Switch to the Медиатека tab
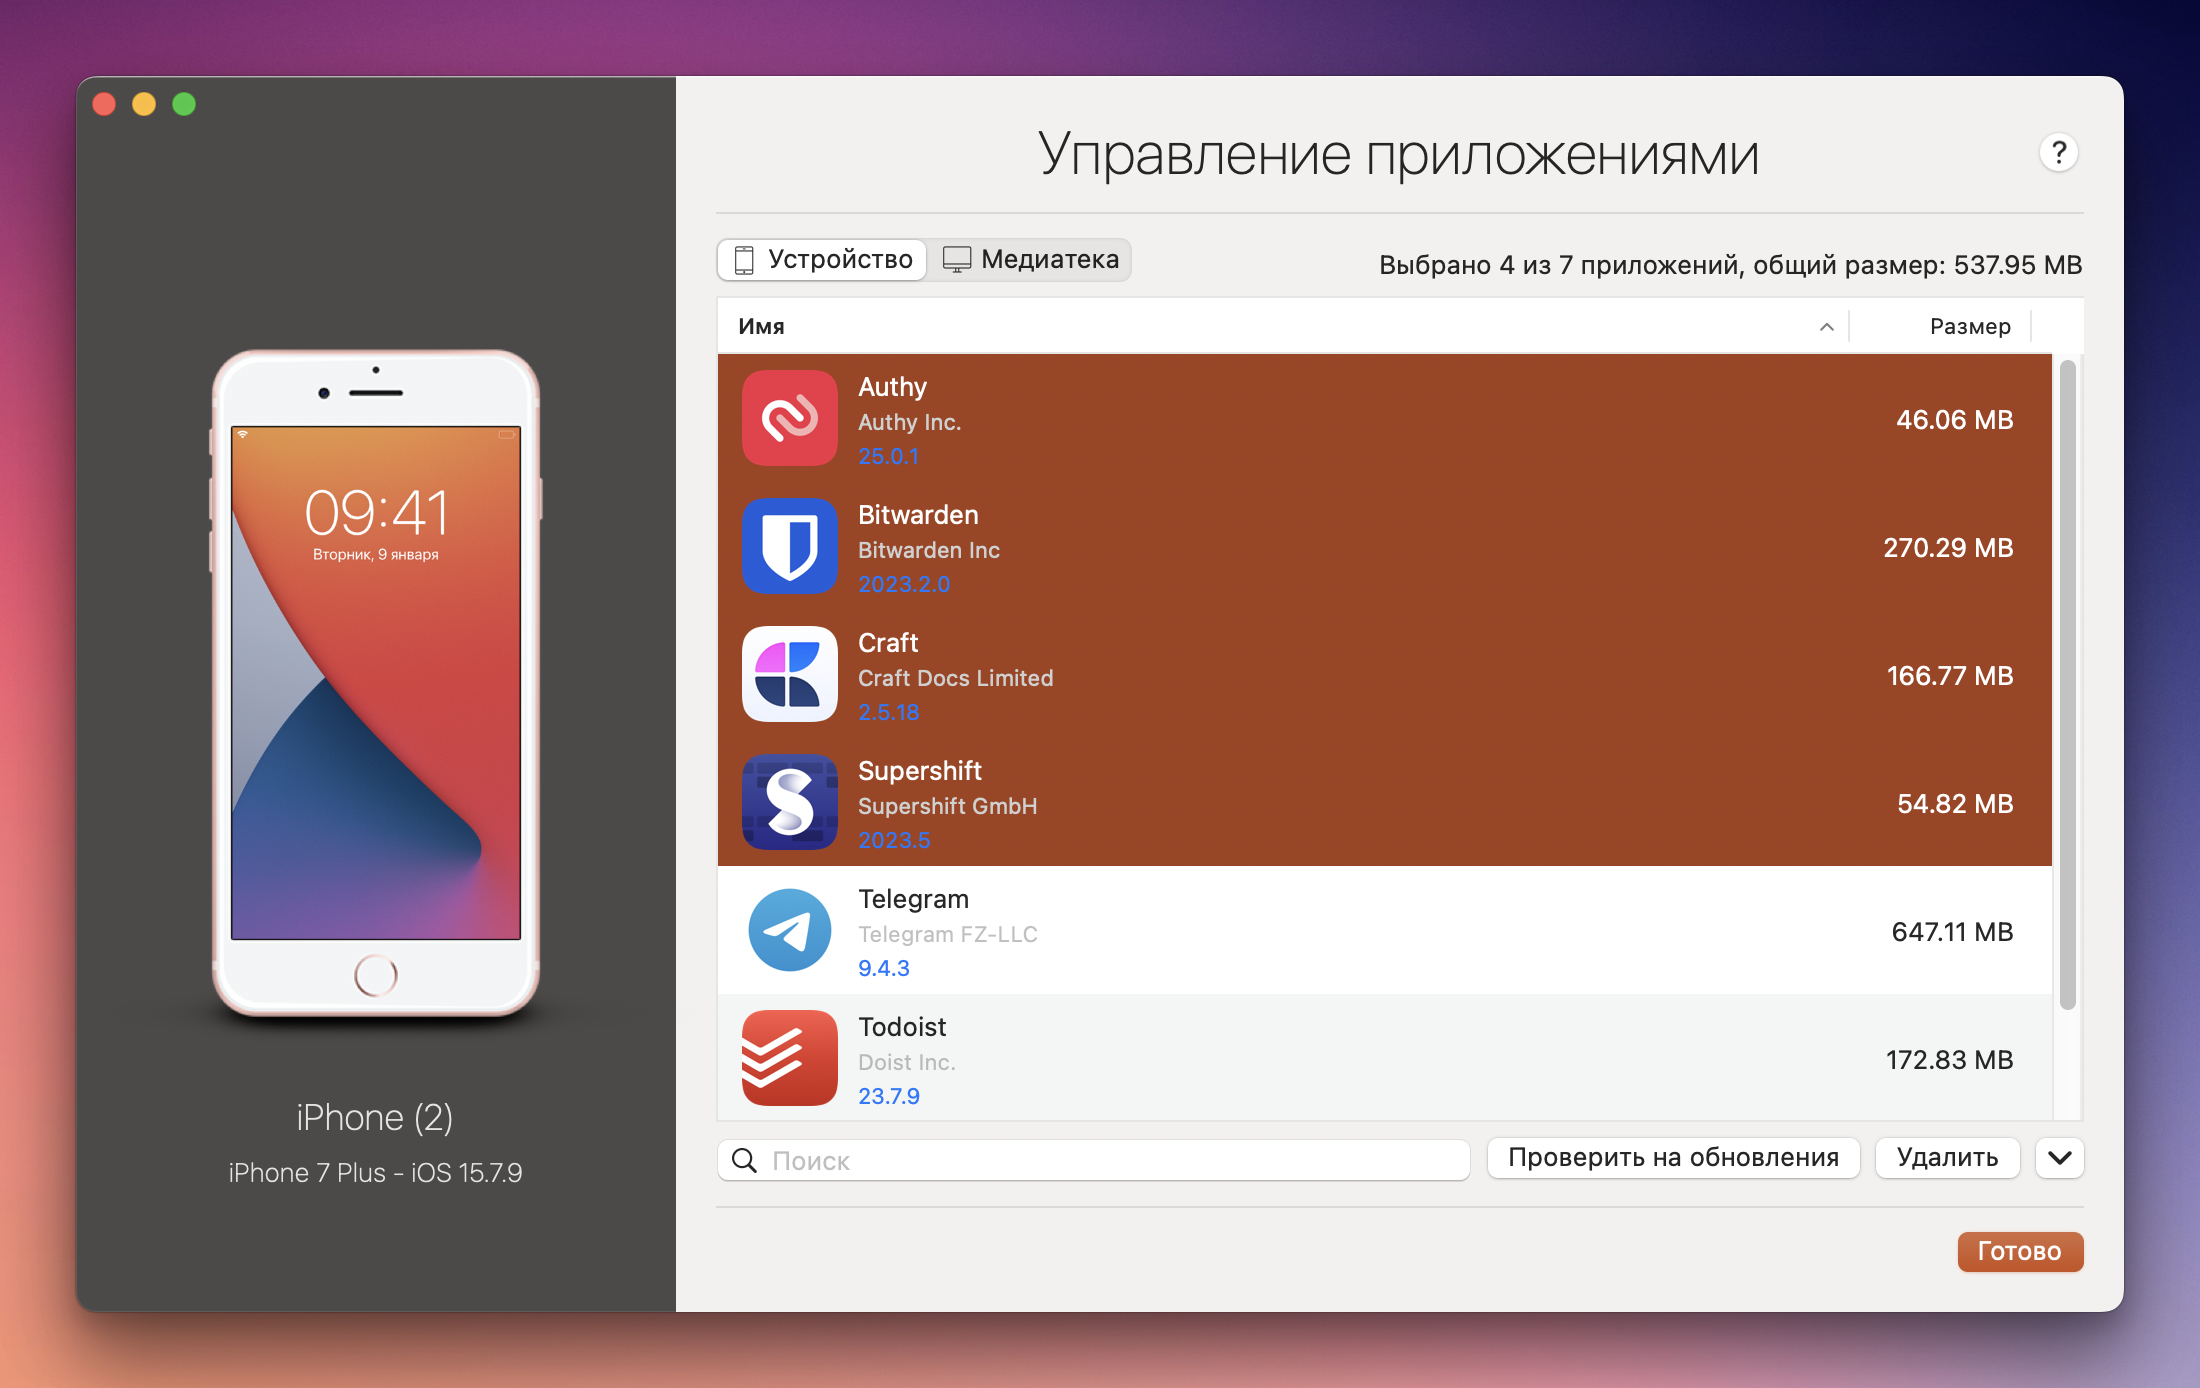The width and height of the screenshot is (2200, 1388). click(1030, 260)
